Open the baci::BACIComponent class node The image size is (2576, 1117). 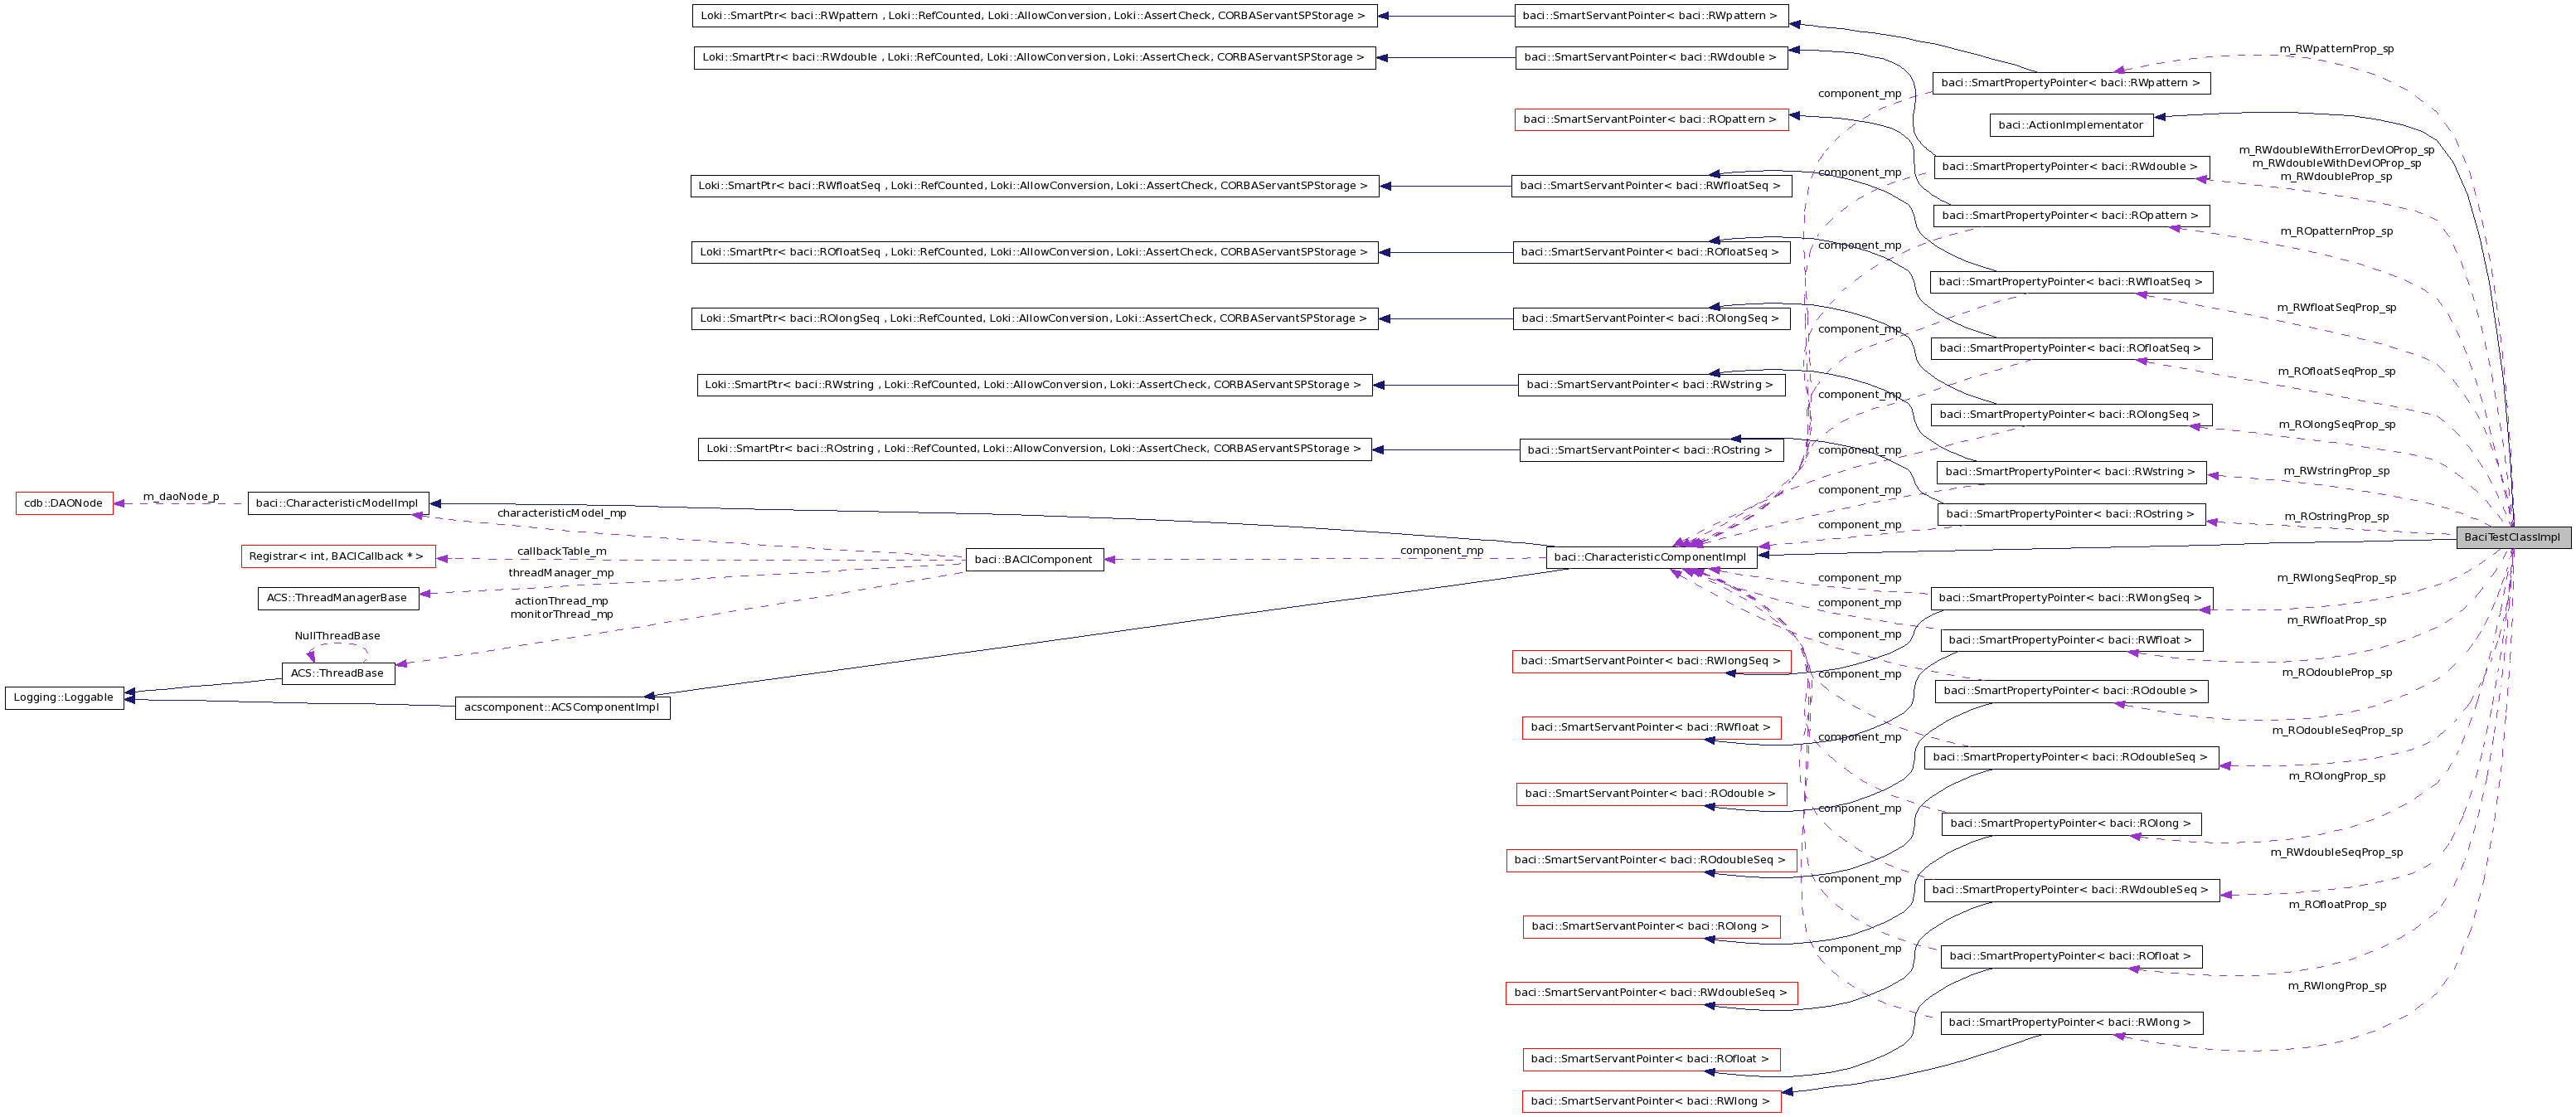pos(1035,559)
